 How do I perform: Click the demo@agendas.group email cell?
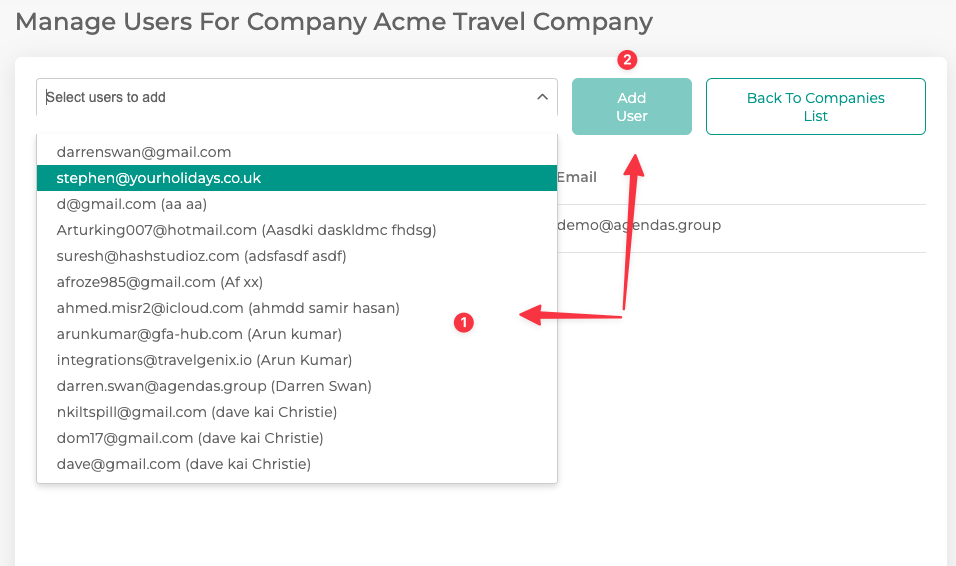point(638,225)
